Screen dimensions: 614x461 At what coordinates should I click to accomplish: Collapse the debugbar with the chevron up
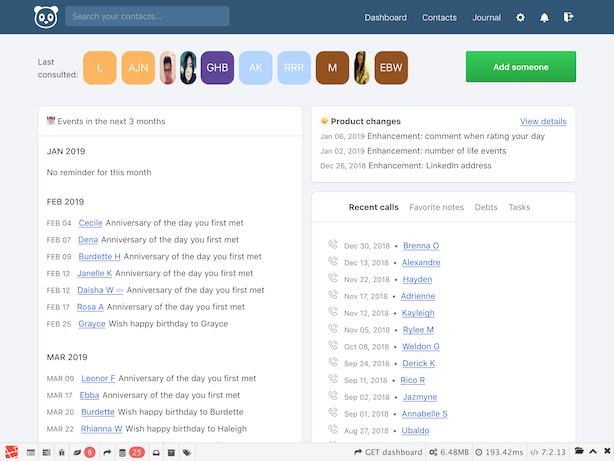point(593,451)
